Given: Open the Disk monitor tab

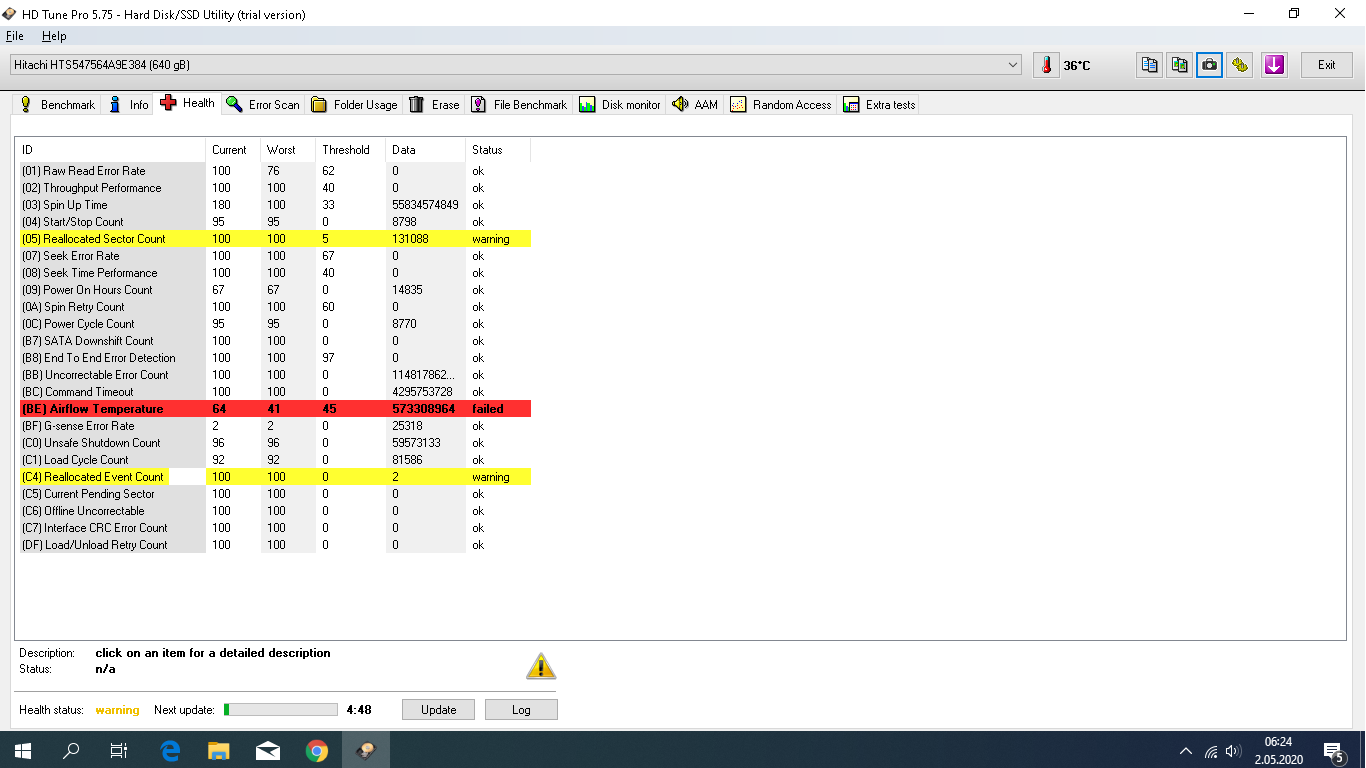Looking at the screenshot, I should 620,104.
